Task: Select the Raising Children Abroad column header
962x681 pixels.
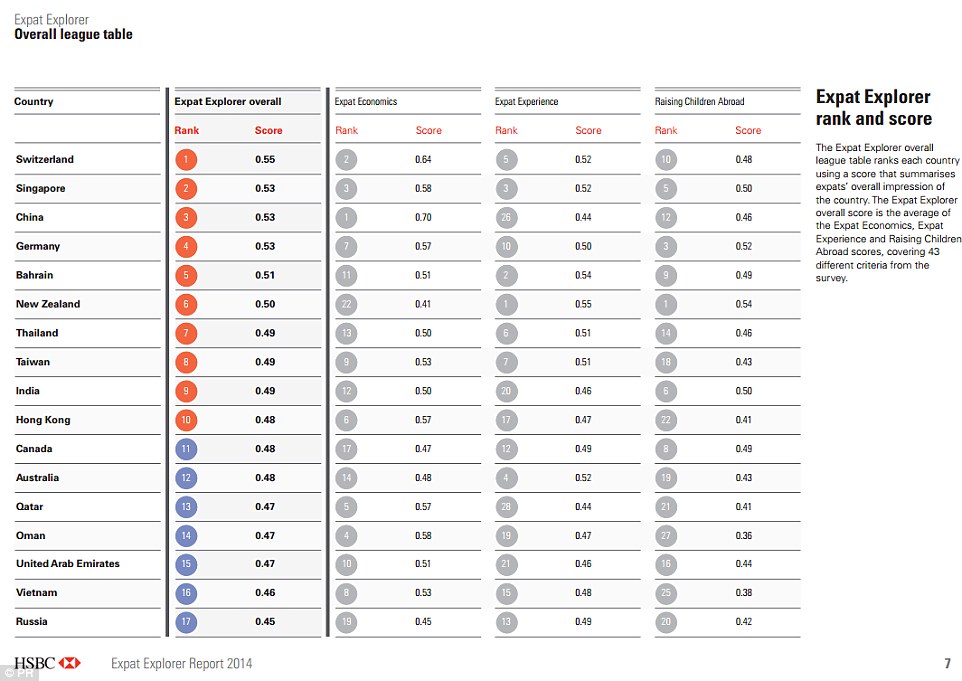Action: (x=700, y=102)
